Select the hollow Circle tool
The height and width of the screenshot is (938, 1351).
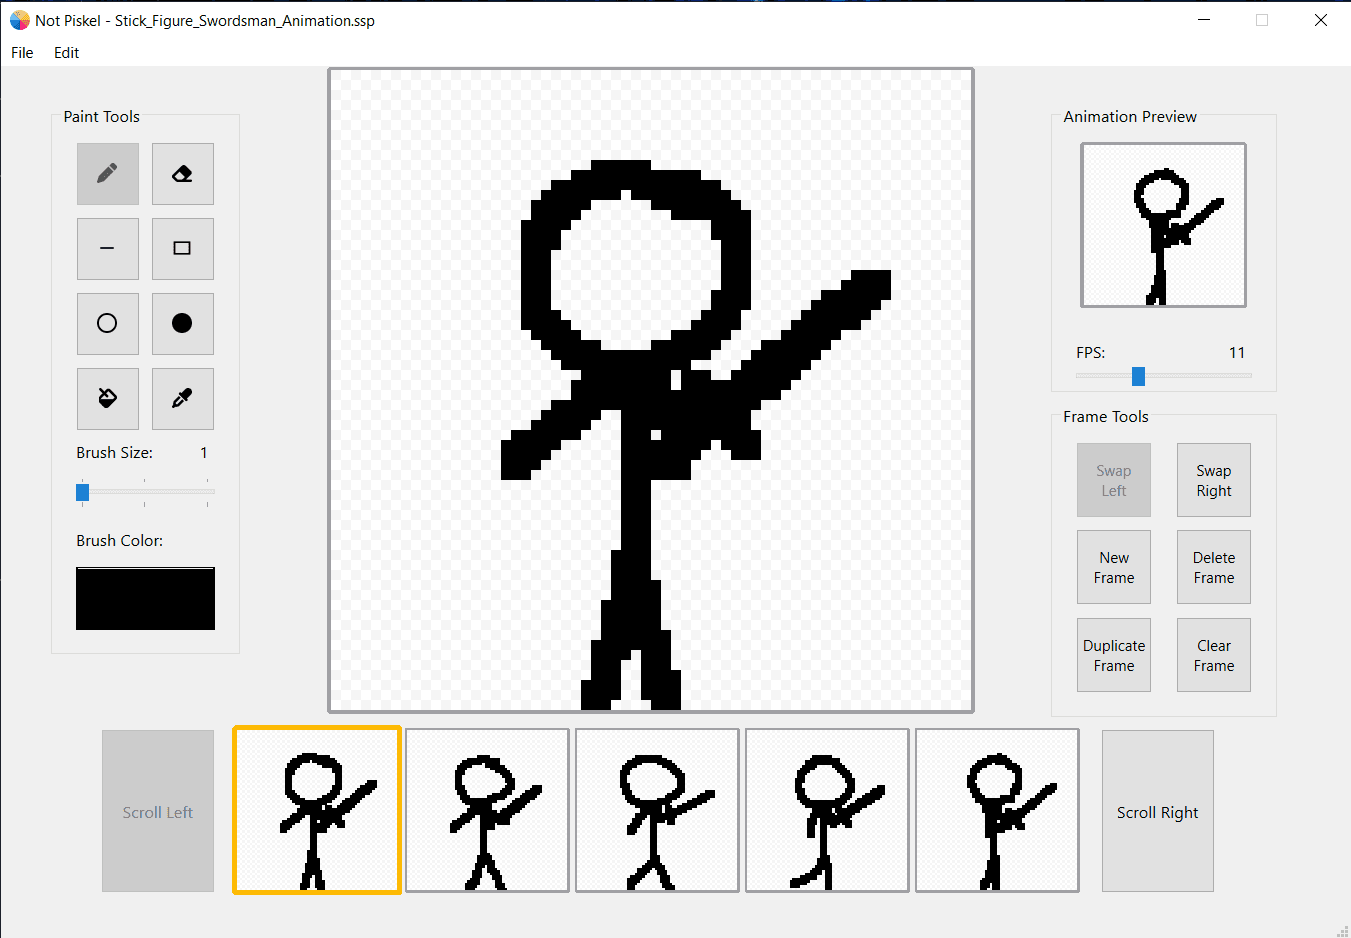pyautogui.click(x=108, y=324)
